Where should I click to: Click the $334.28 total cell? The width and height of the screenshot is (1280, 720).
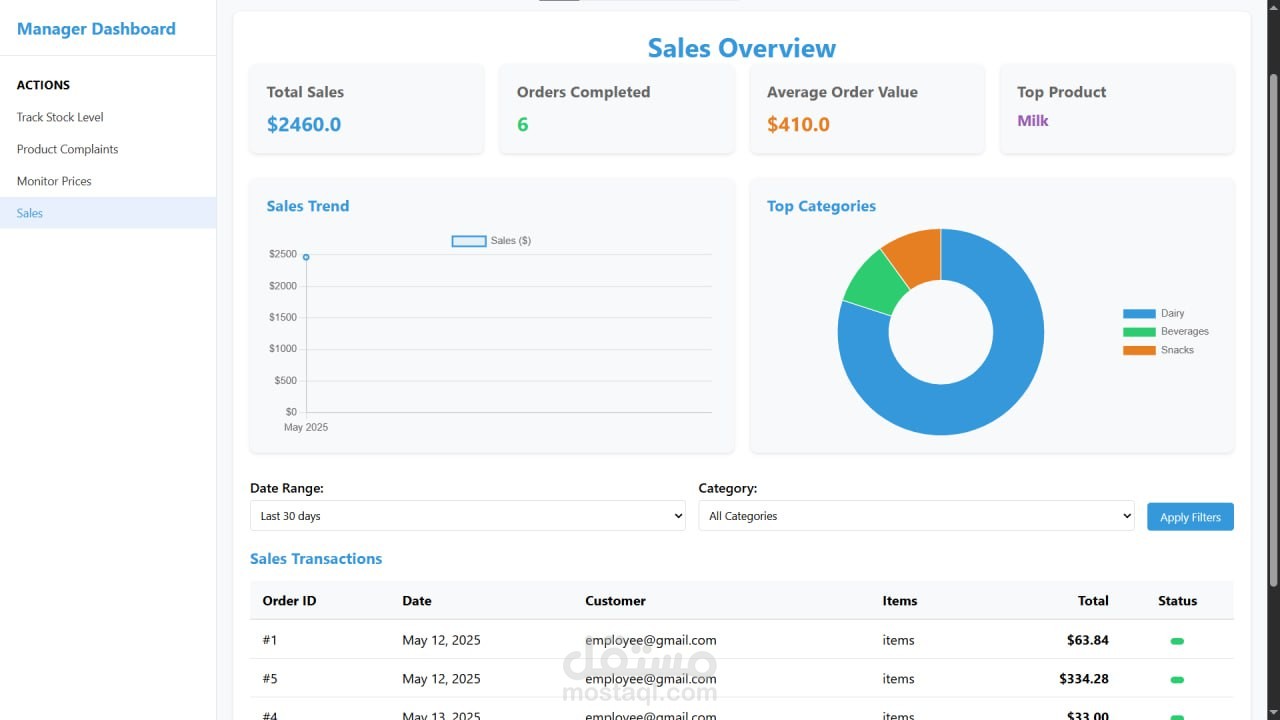pos(1084,679)
